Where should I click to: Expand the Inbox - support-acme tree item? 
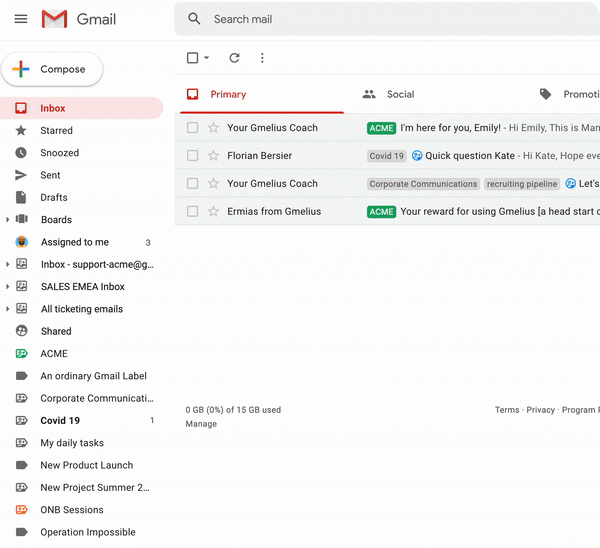tap(7, 264)
